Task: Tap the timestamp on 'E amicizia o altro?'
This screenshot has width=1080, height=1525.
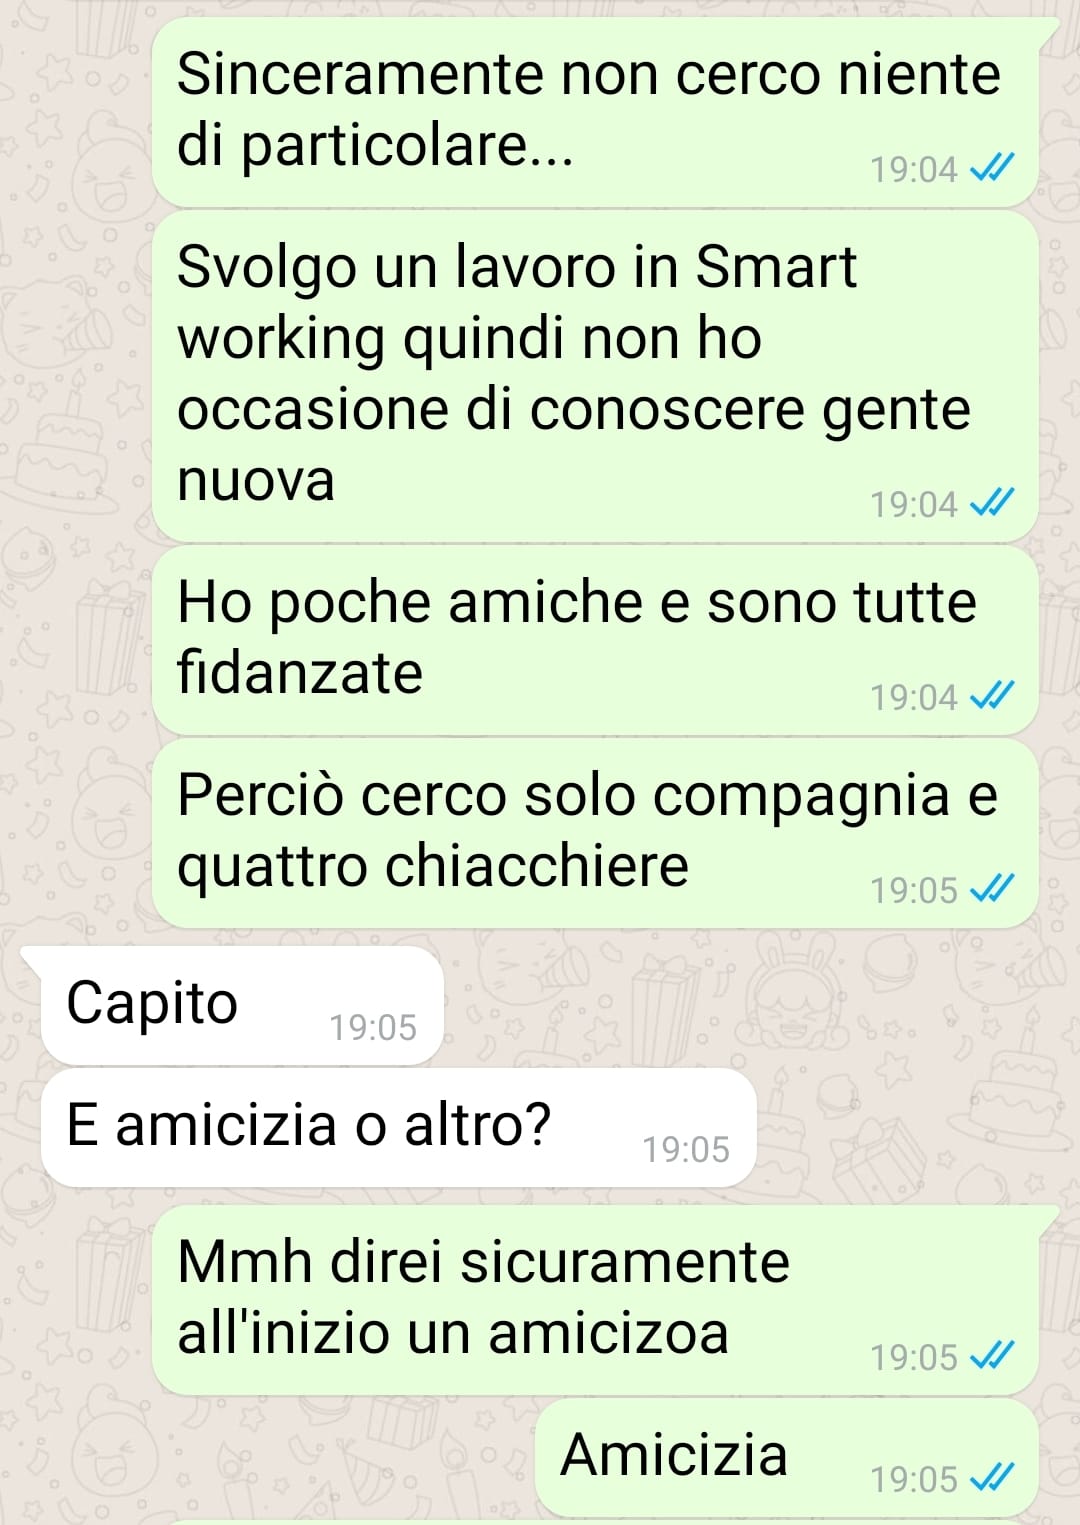Action: click(685, 1150)
